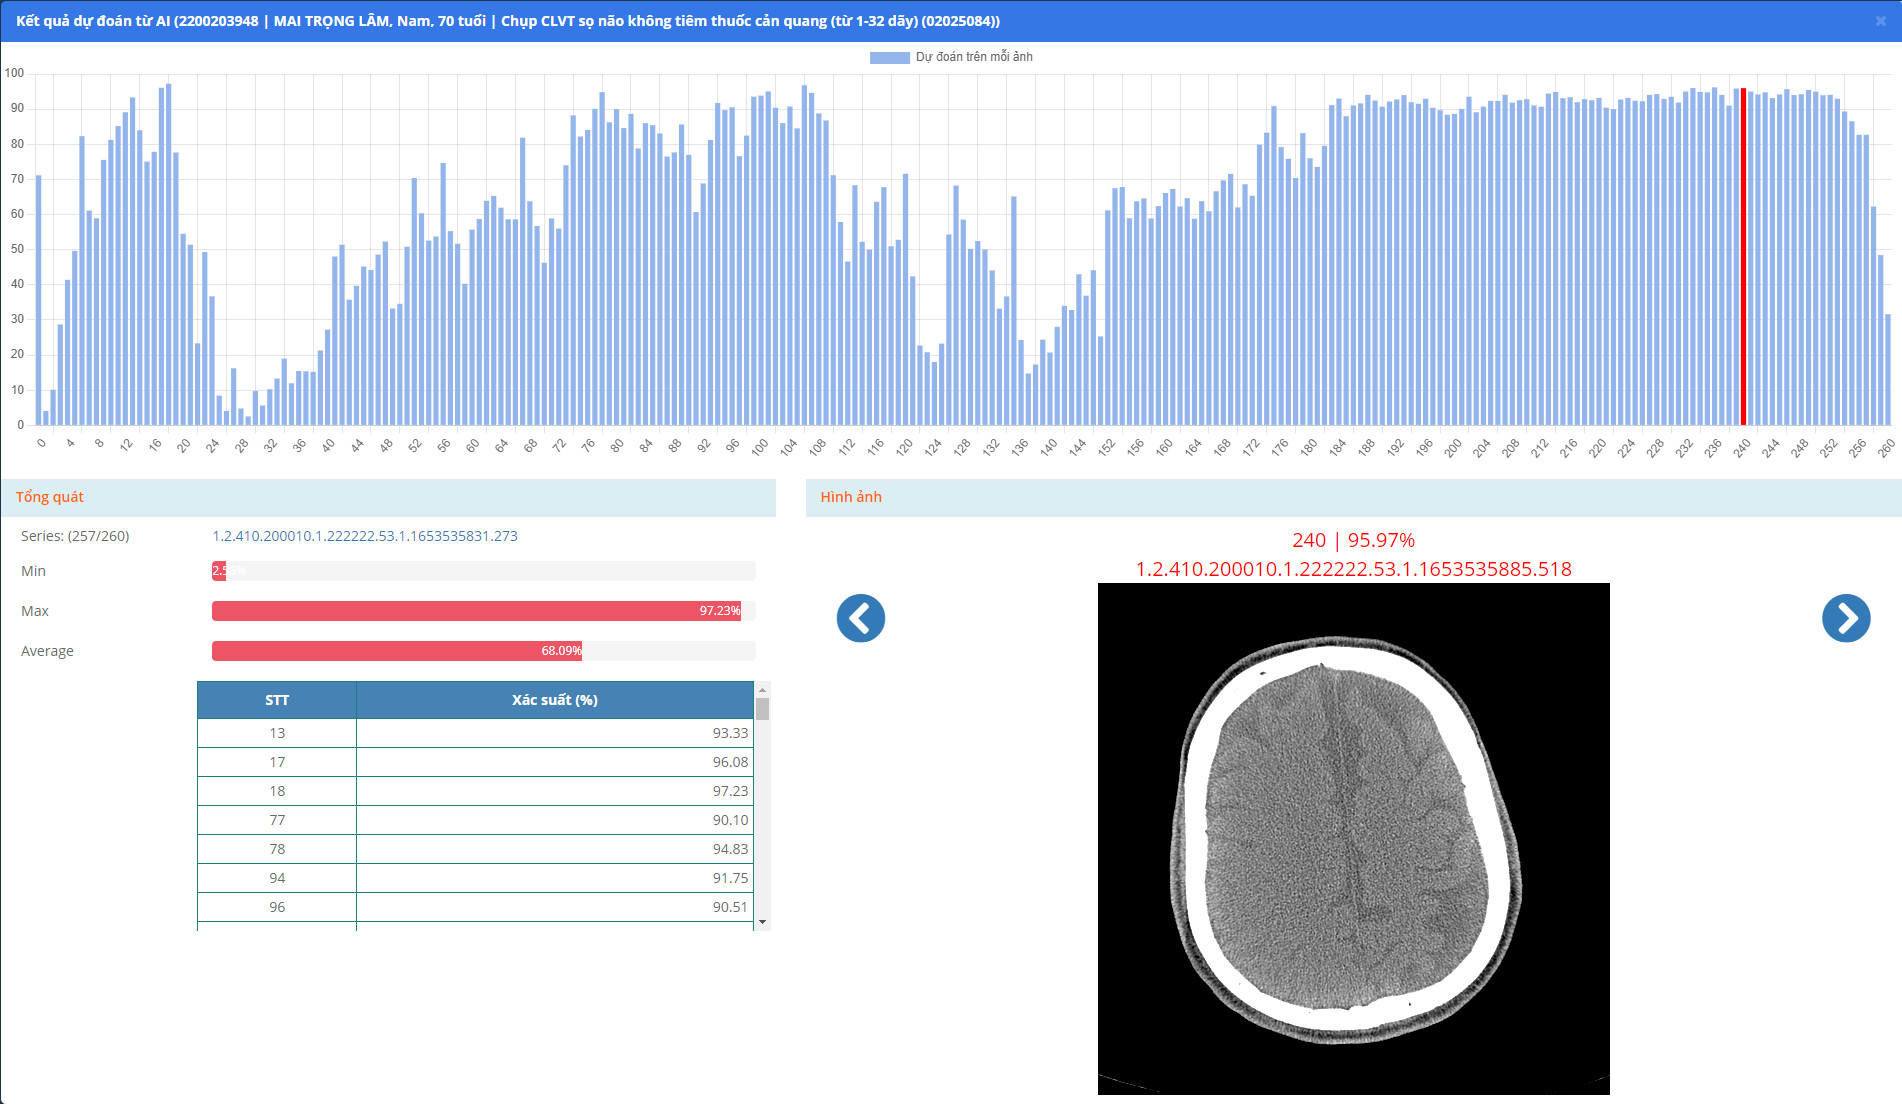The image size is (1902, 1104).
Task: Select table row with STT 18
Action: (475, 791)
